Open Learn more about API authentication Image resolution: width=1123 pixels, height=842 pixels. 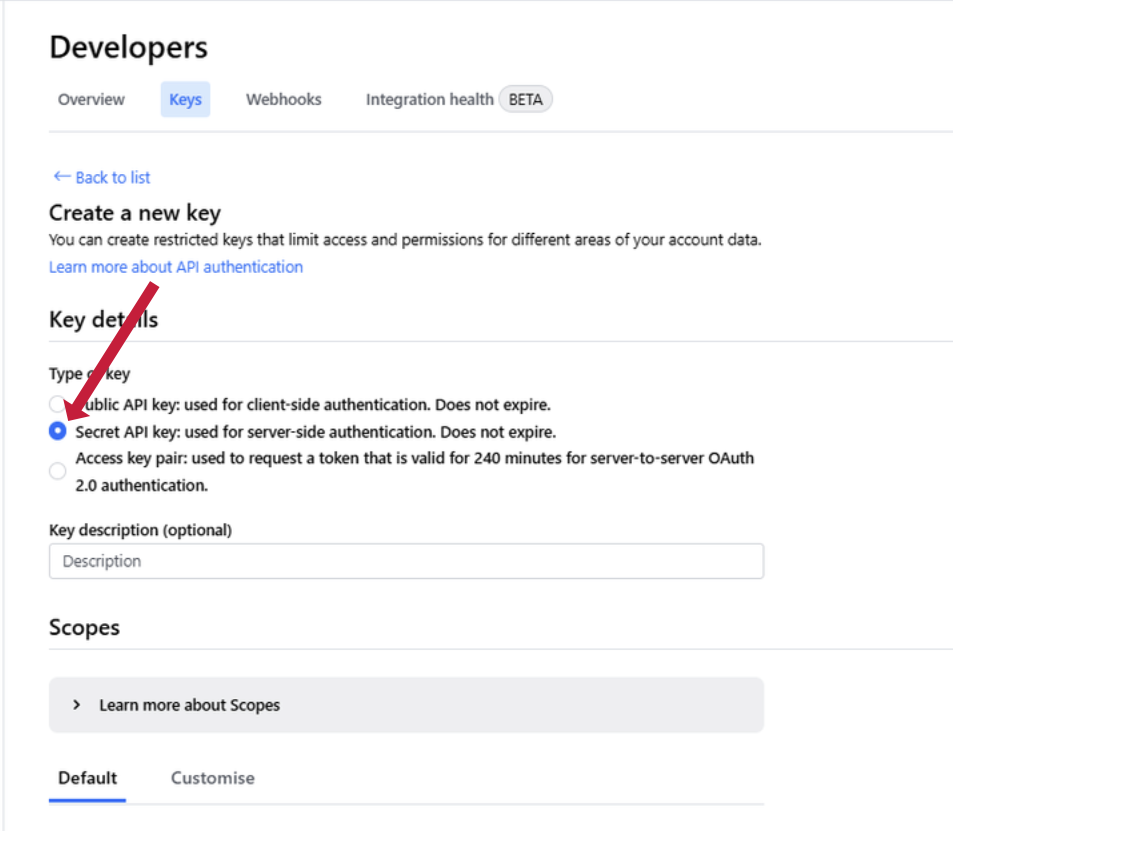(175, 267)
